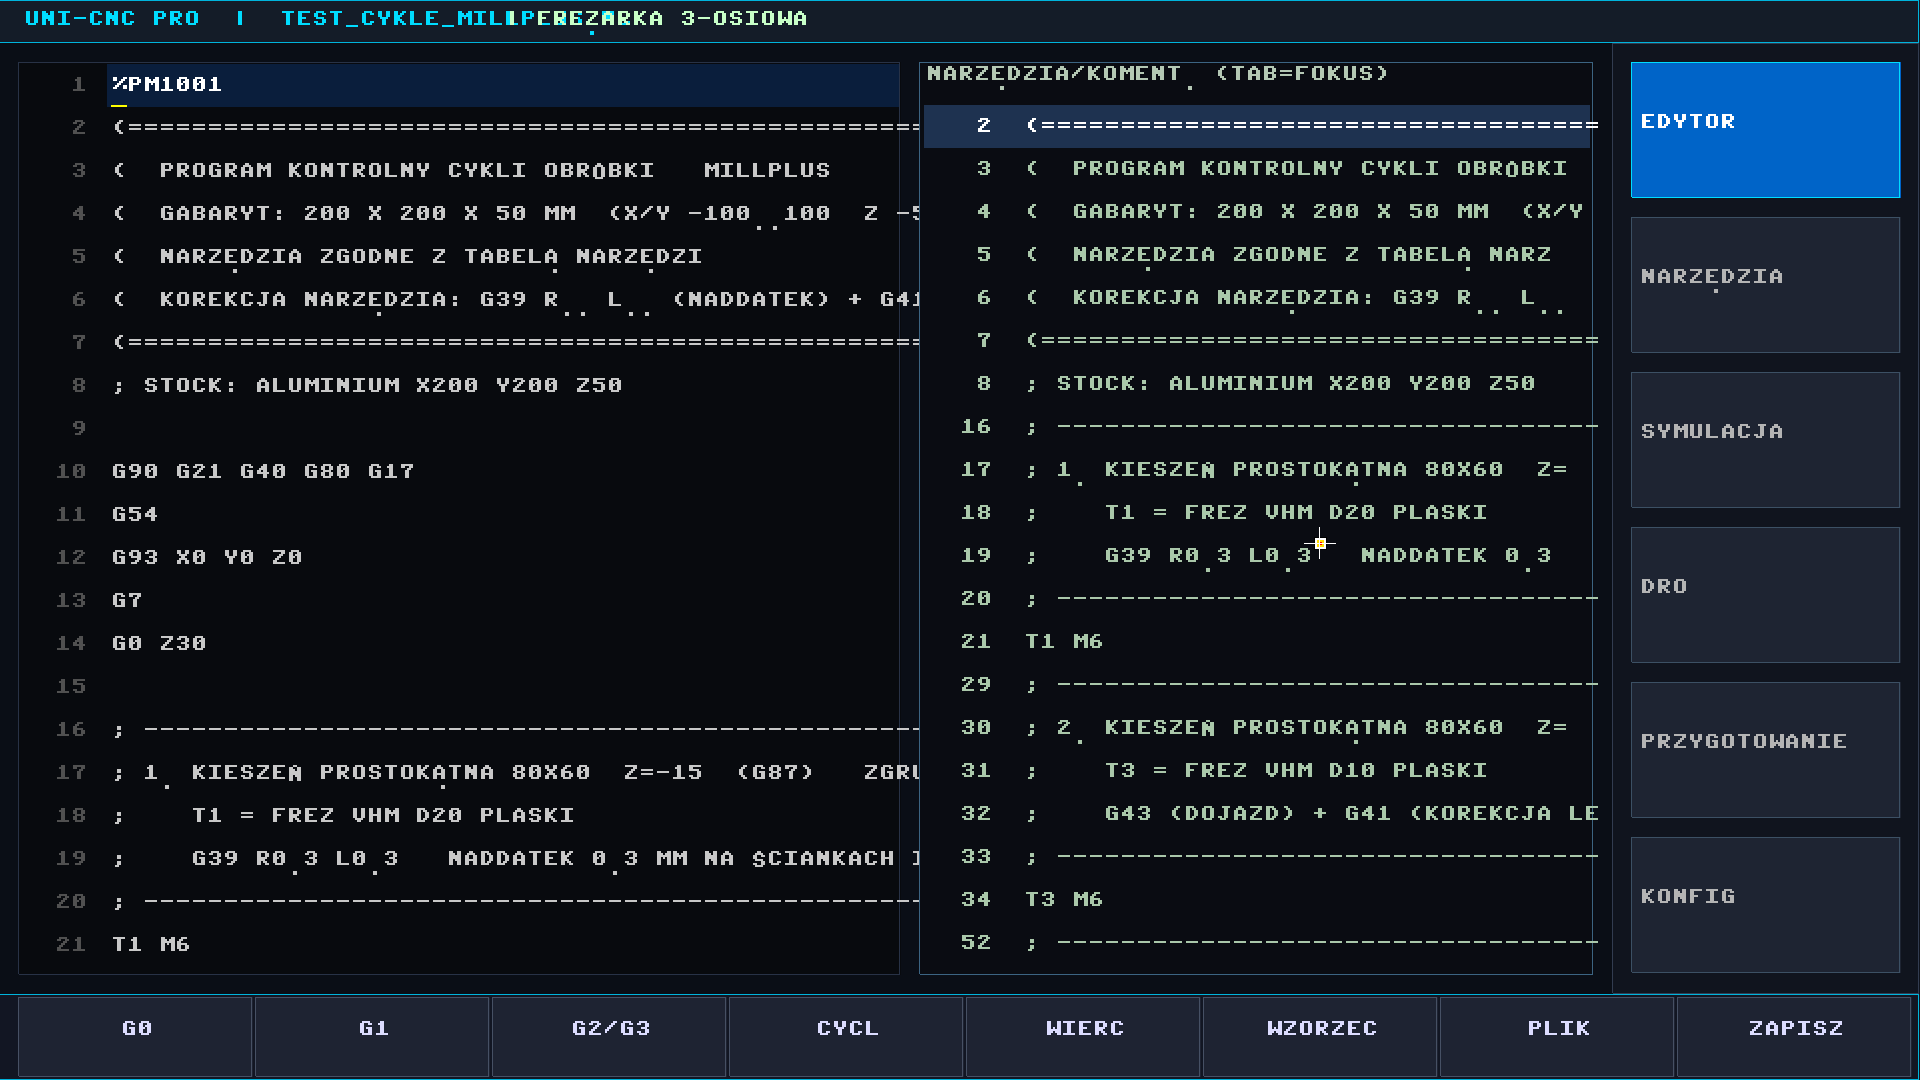Image resolution: width=1920 pixels, height=1080 pixels.
Task: Open the WIERC drilling softkey
Action: click(x=1084, y=1036)
